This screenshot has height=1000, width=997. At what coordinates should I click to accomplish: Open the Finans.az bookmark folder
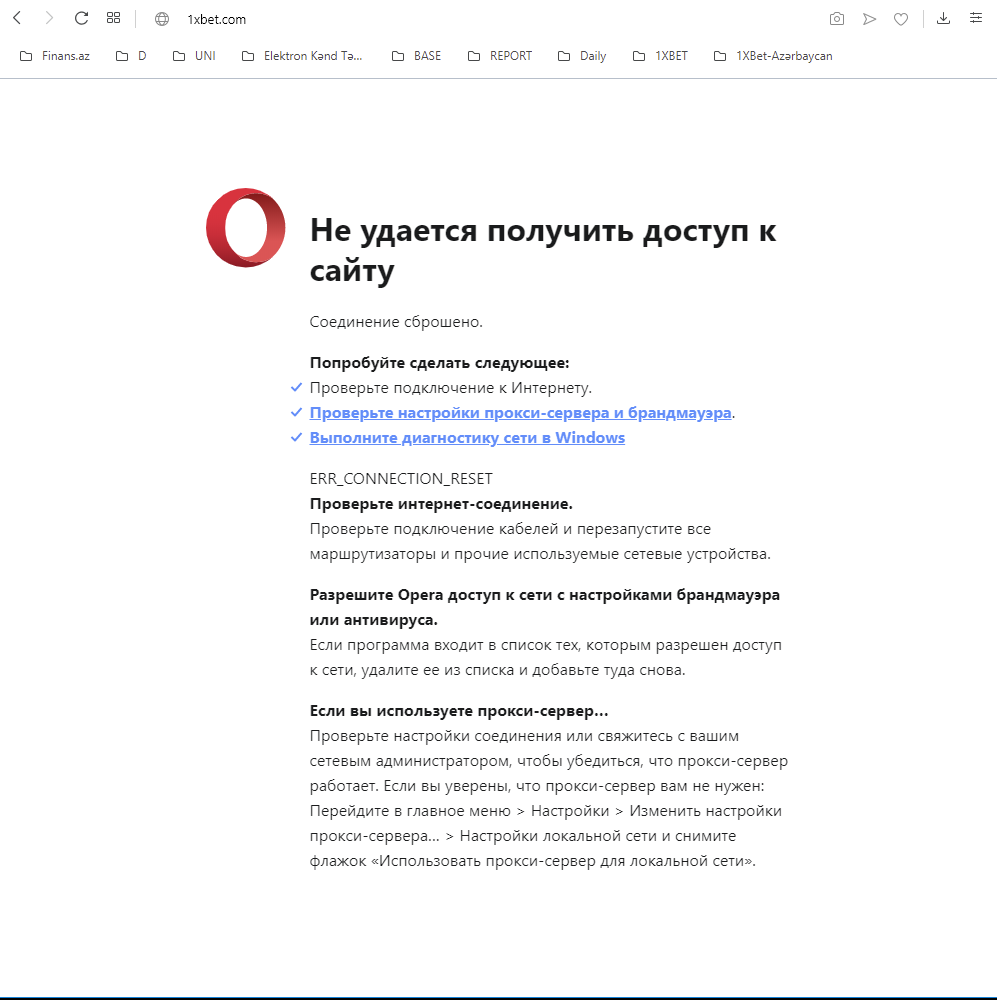tap(55, 56)
